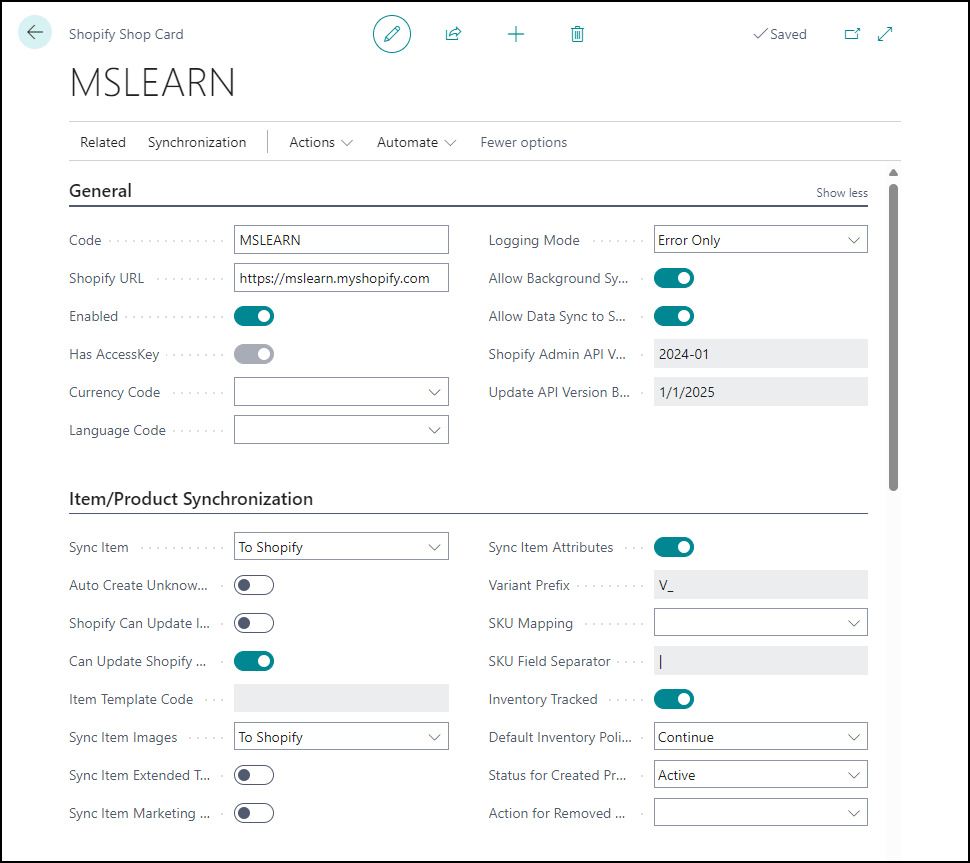Open the Sync Item Images dropdown
This screenshot has height=863, width=970.
click(341, 736)
